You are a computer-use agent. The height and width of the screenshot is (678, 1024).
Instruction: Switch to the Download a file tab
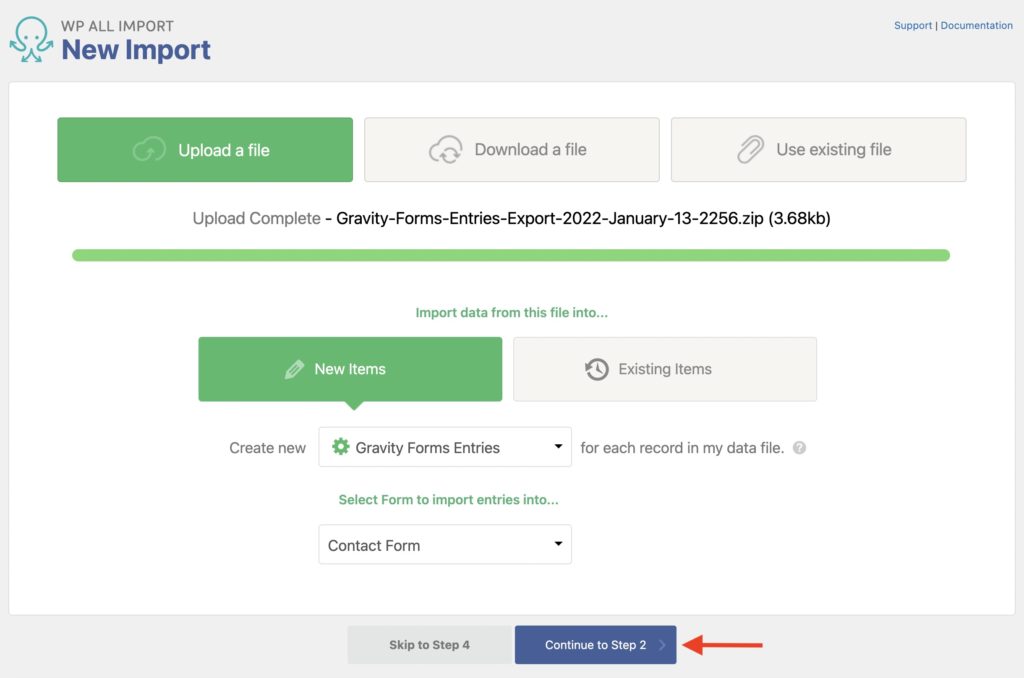(511, 150)
